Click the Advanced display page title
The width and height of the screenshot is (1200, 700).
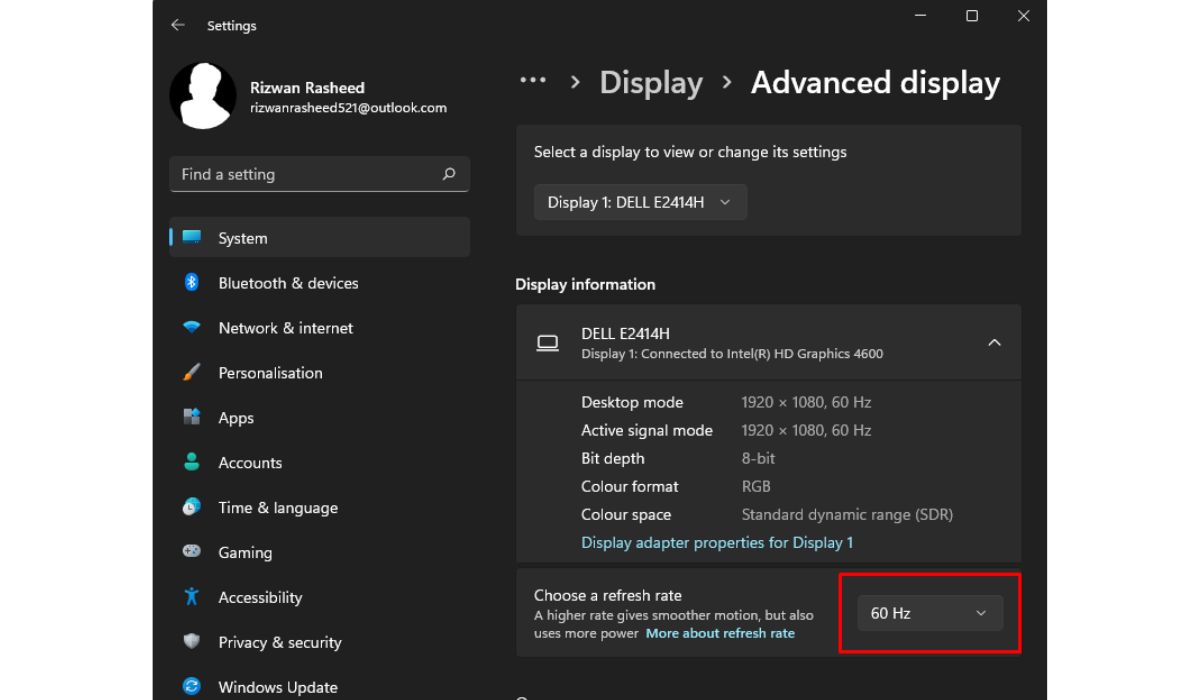(x=875, y=83)
